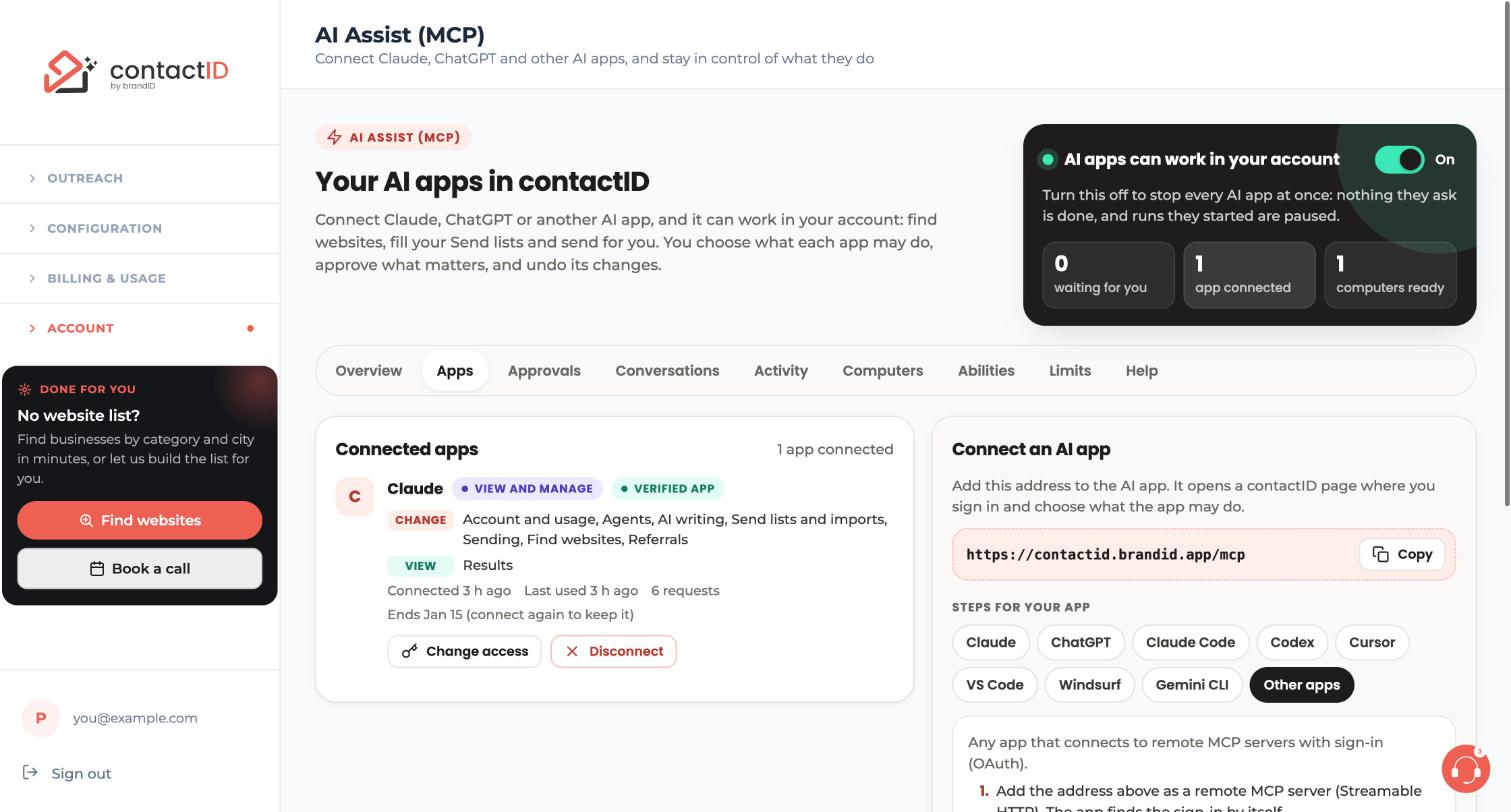
Task: Click the Sign out arrow icon
Action: (x=30, y=773)
